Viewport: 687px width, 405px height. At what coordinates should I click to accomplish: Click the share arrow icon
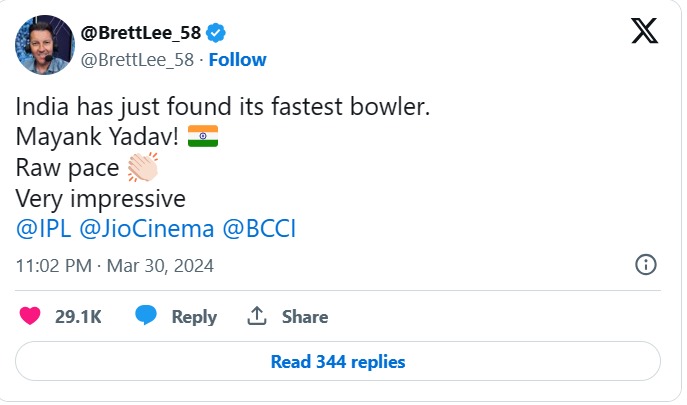click(257, 316)
